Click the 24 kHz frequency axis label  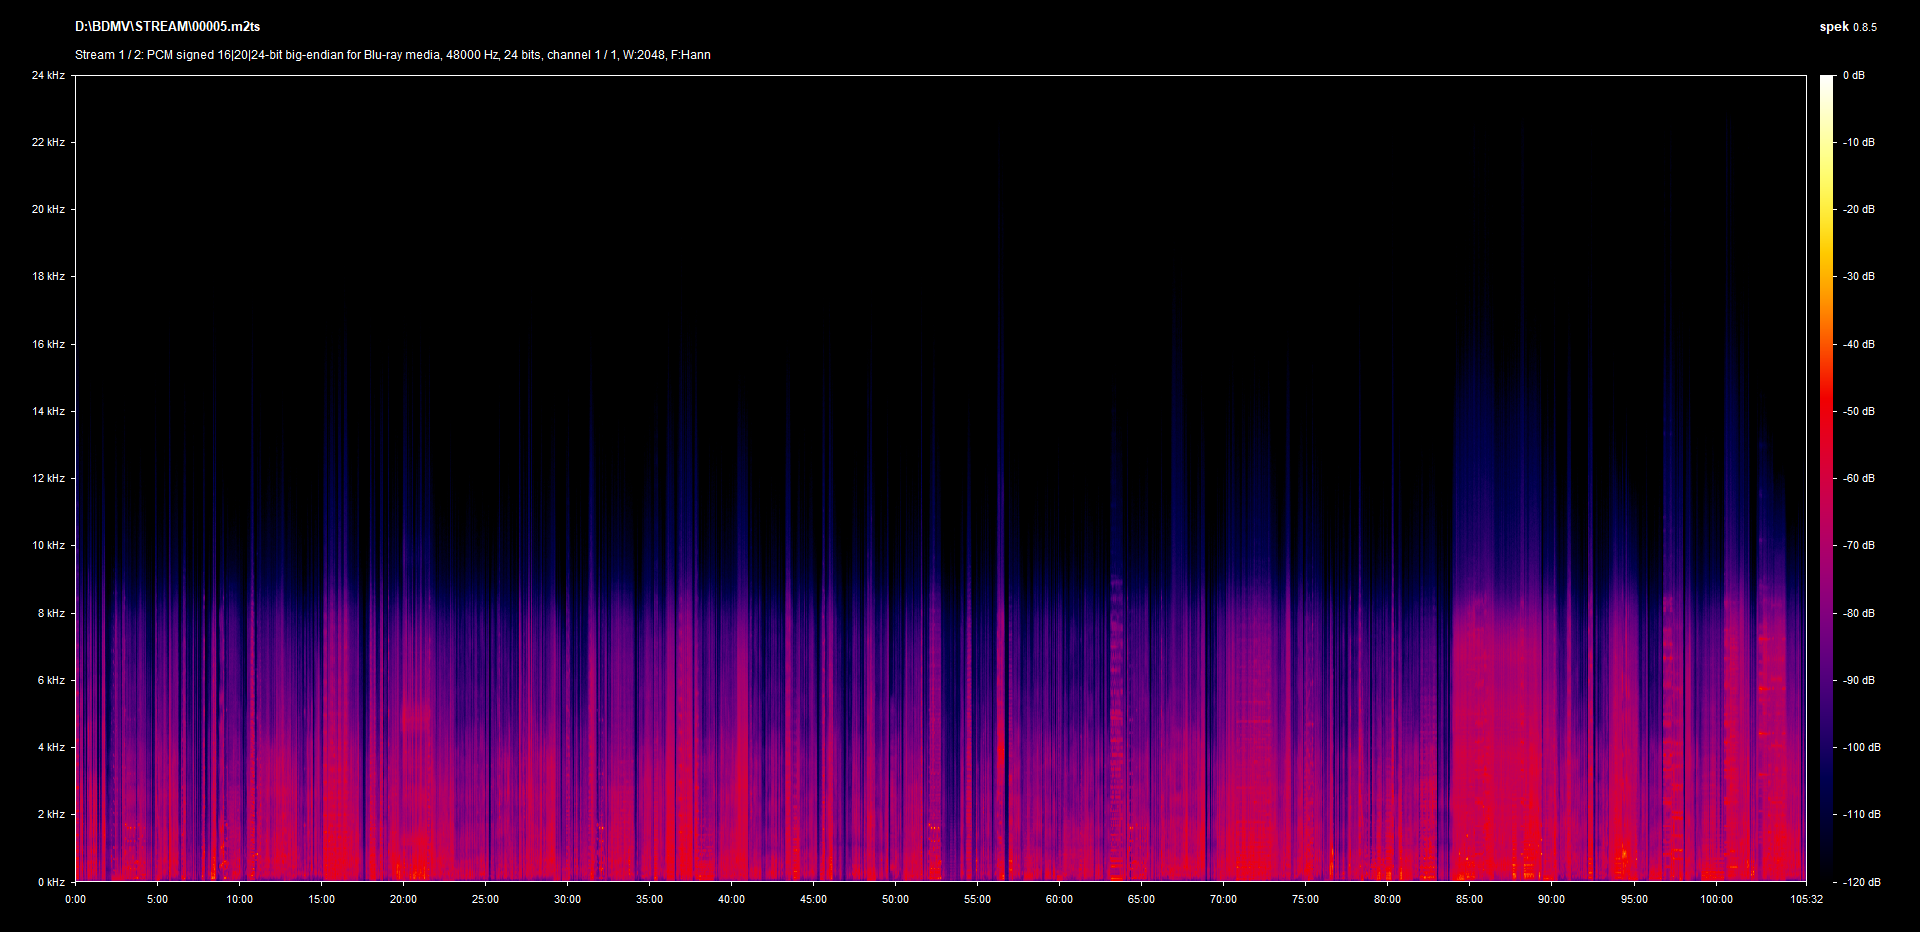[48, 75]
